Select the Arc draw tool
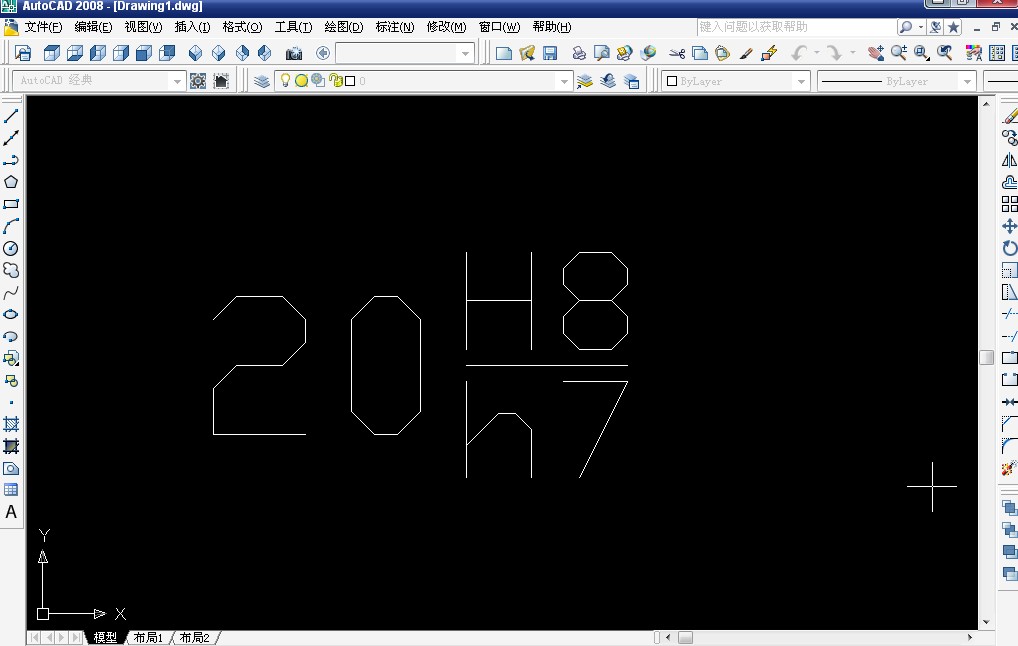The height and width of the screenshot is (646, 1018). tap(11, 226)
